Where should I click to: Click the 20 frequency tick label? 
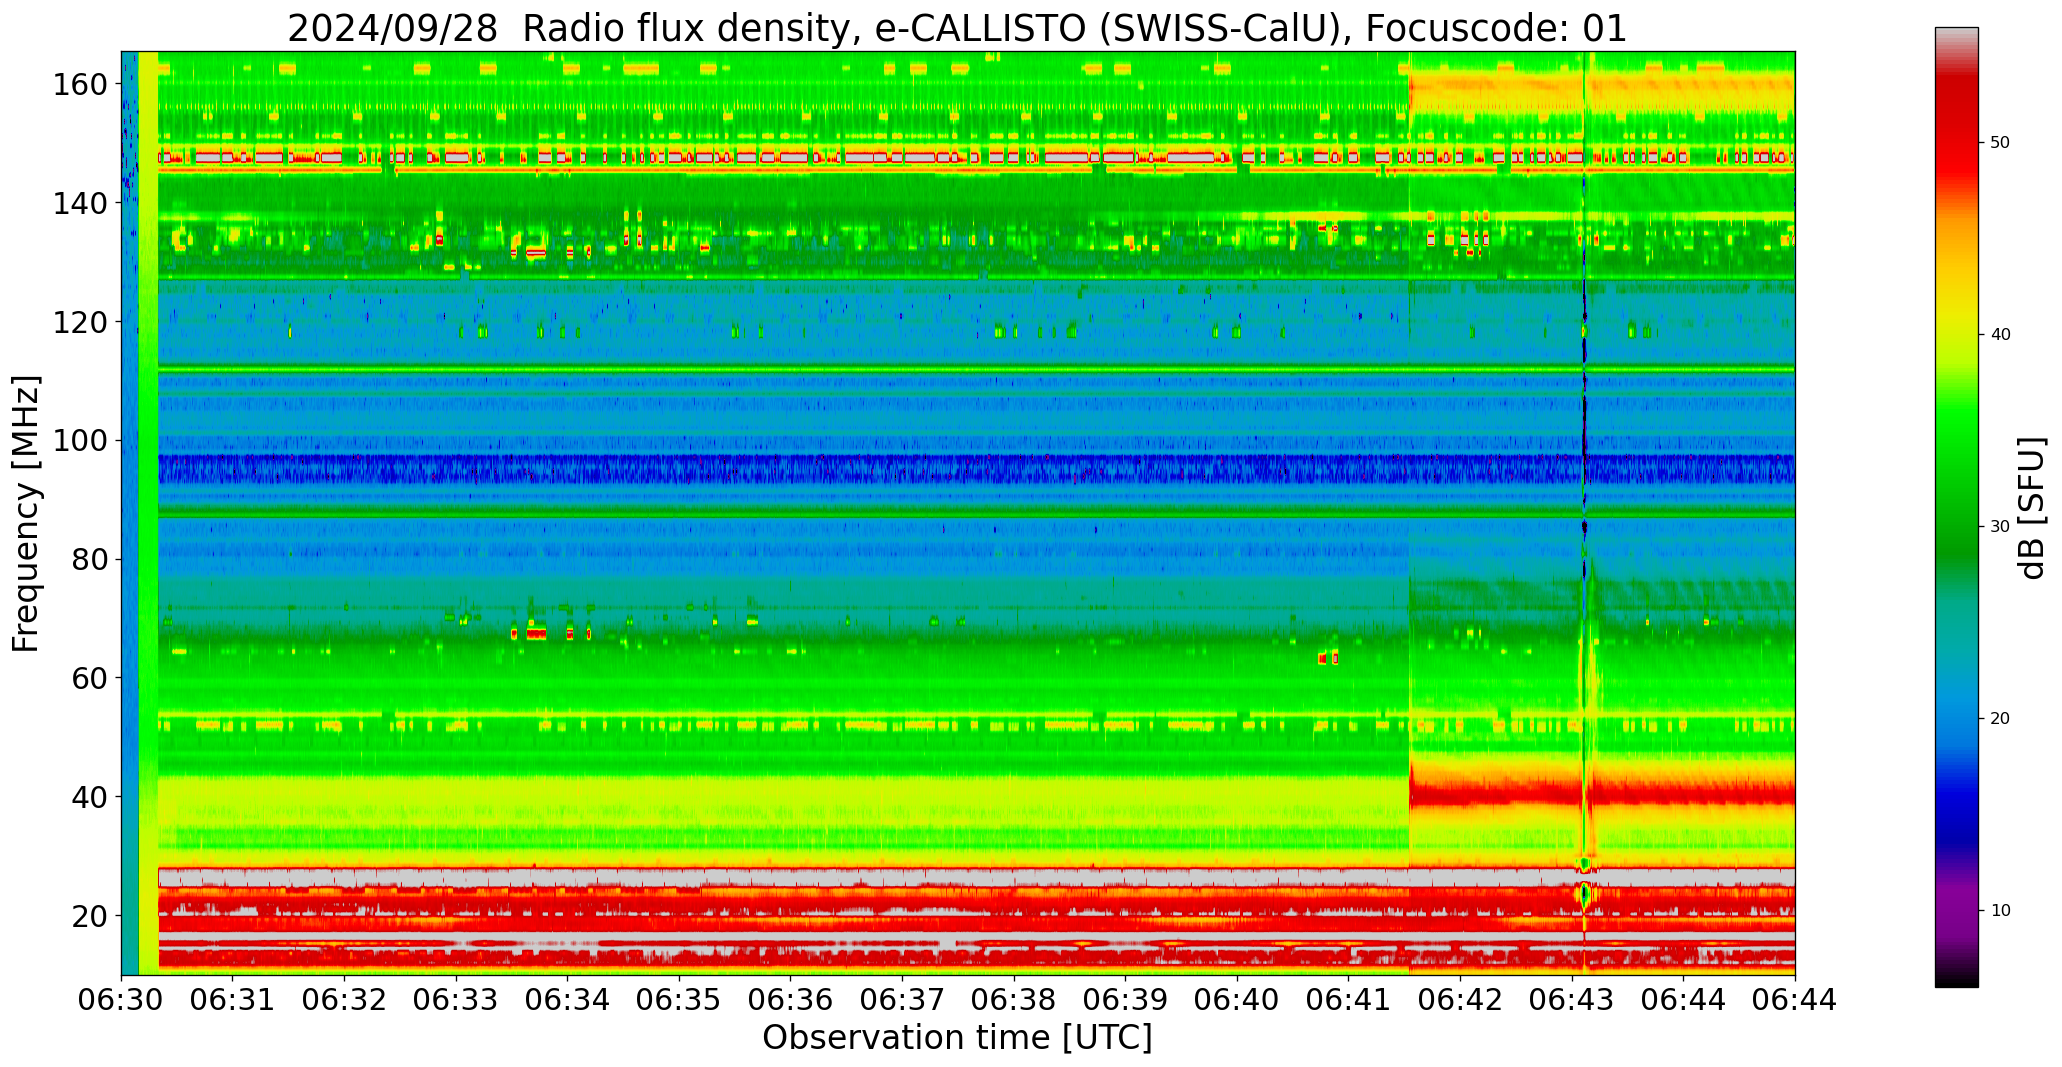(90, 916)
